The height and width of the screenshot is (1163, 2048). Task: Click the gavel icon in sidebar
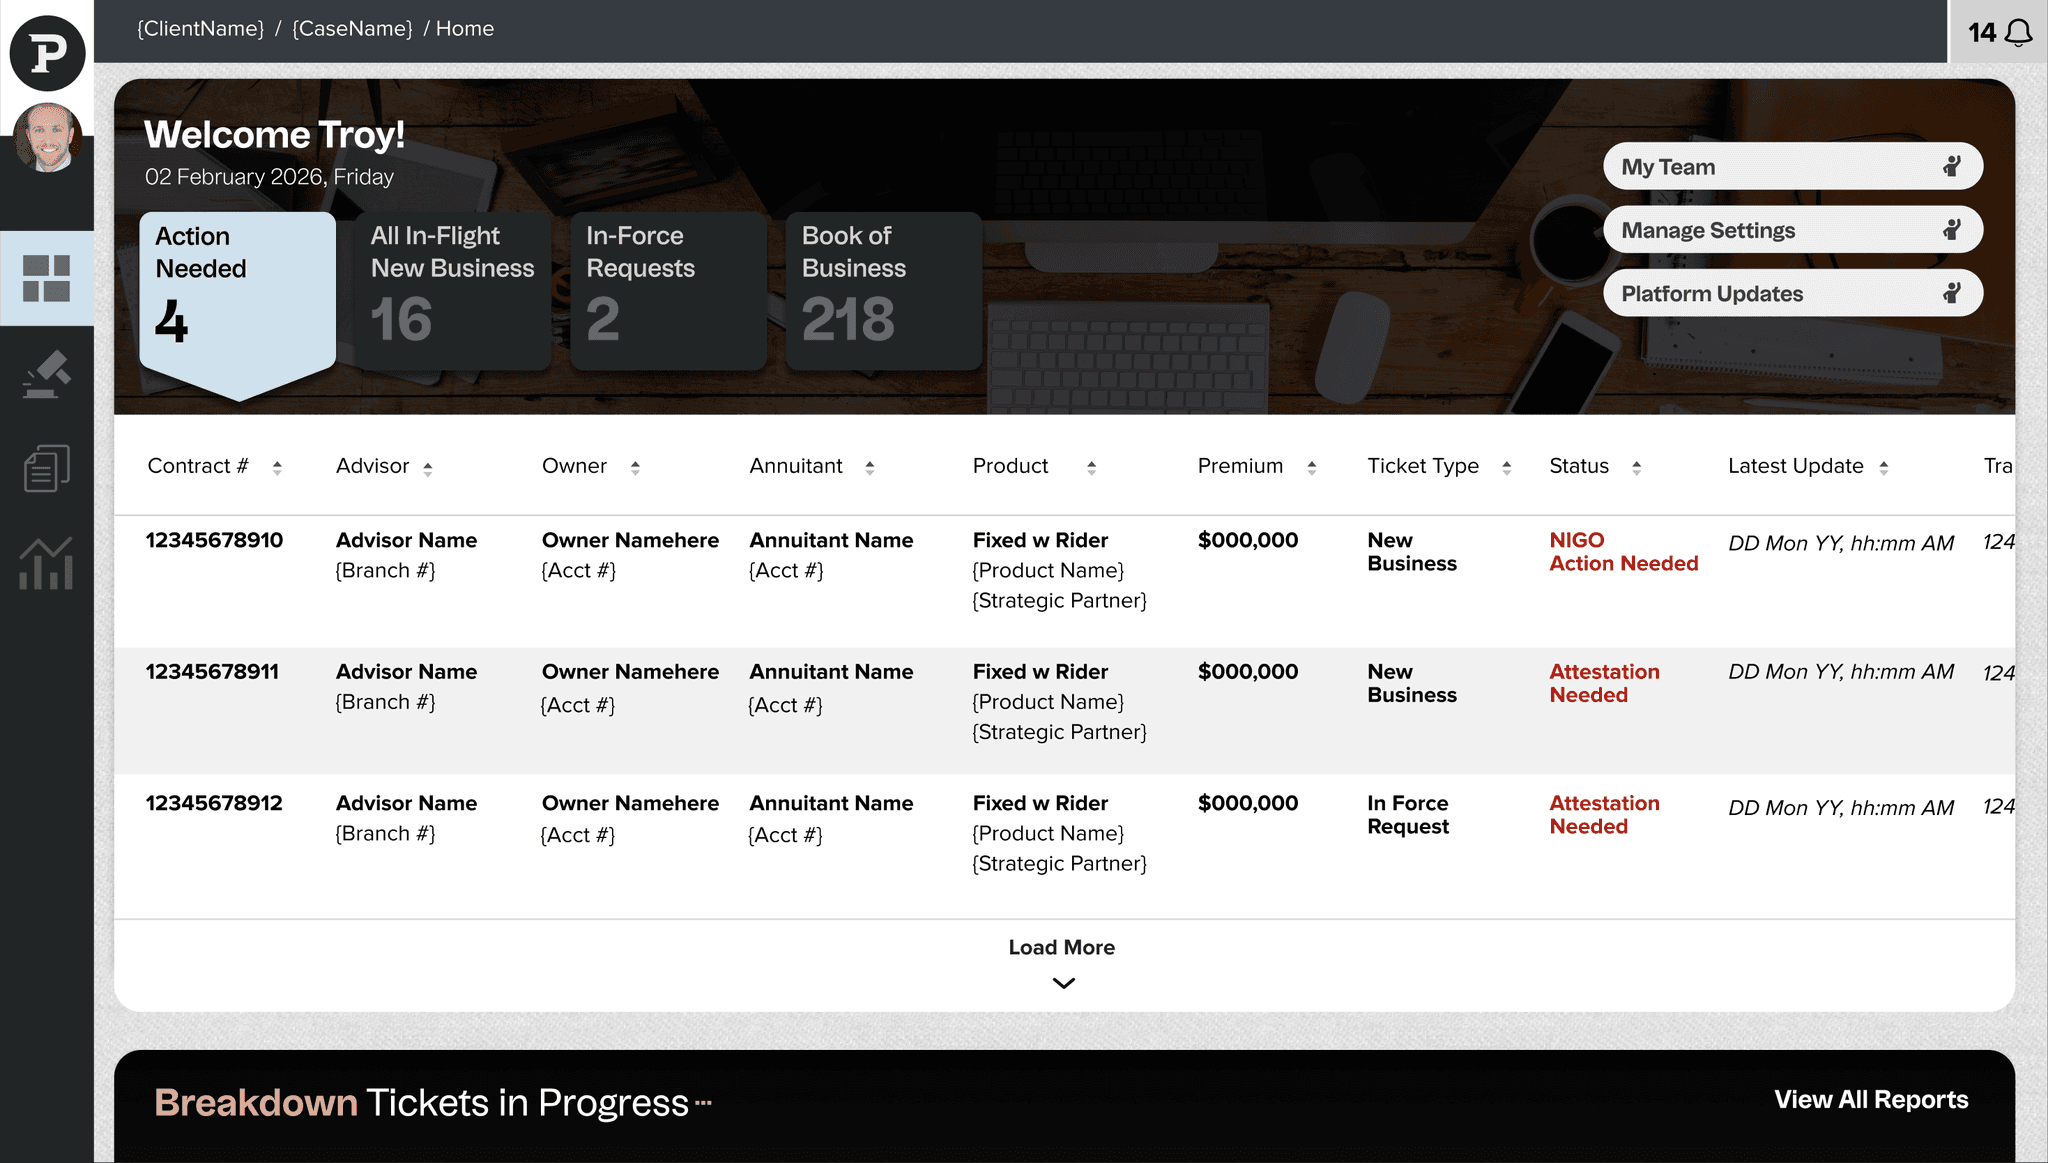coord(46,374)
